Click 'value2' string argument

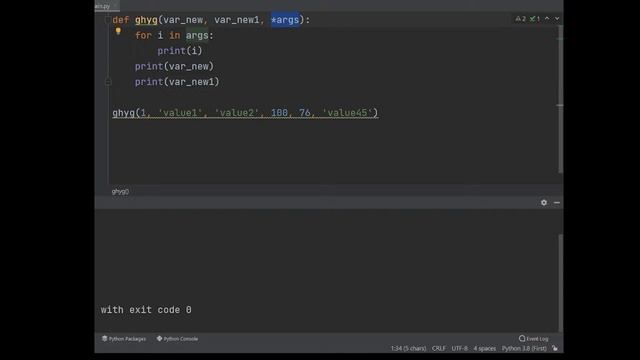(x=237, y=113)
